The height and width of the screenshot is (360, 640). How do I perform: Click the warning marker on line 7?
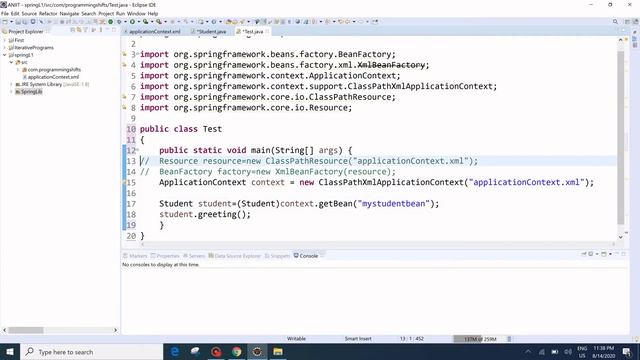[124, 97]
